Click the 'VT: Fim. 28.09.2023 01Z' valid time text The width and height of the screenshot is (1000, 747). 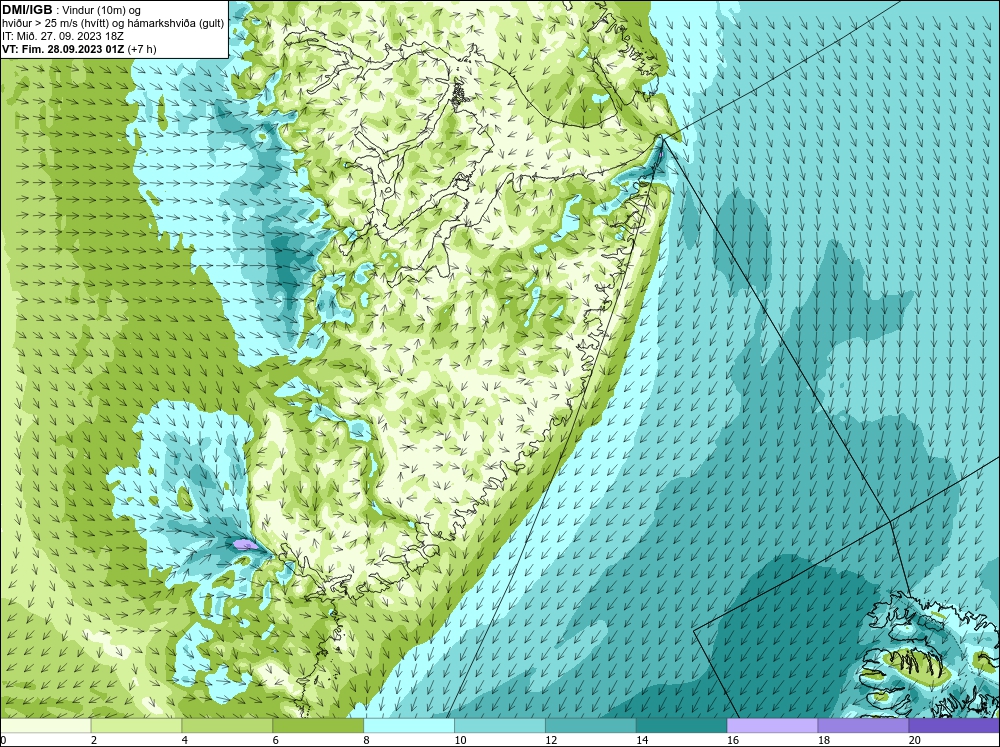tap(63, 49)
